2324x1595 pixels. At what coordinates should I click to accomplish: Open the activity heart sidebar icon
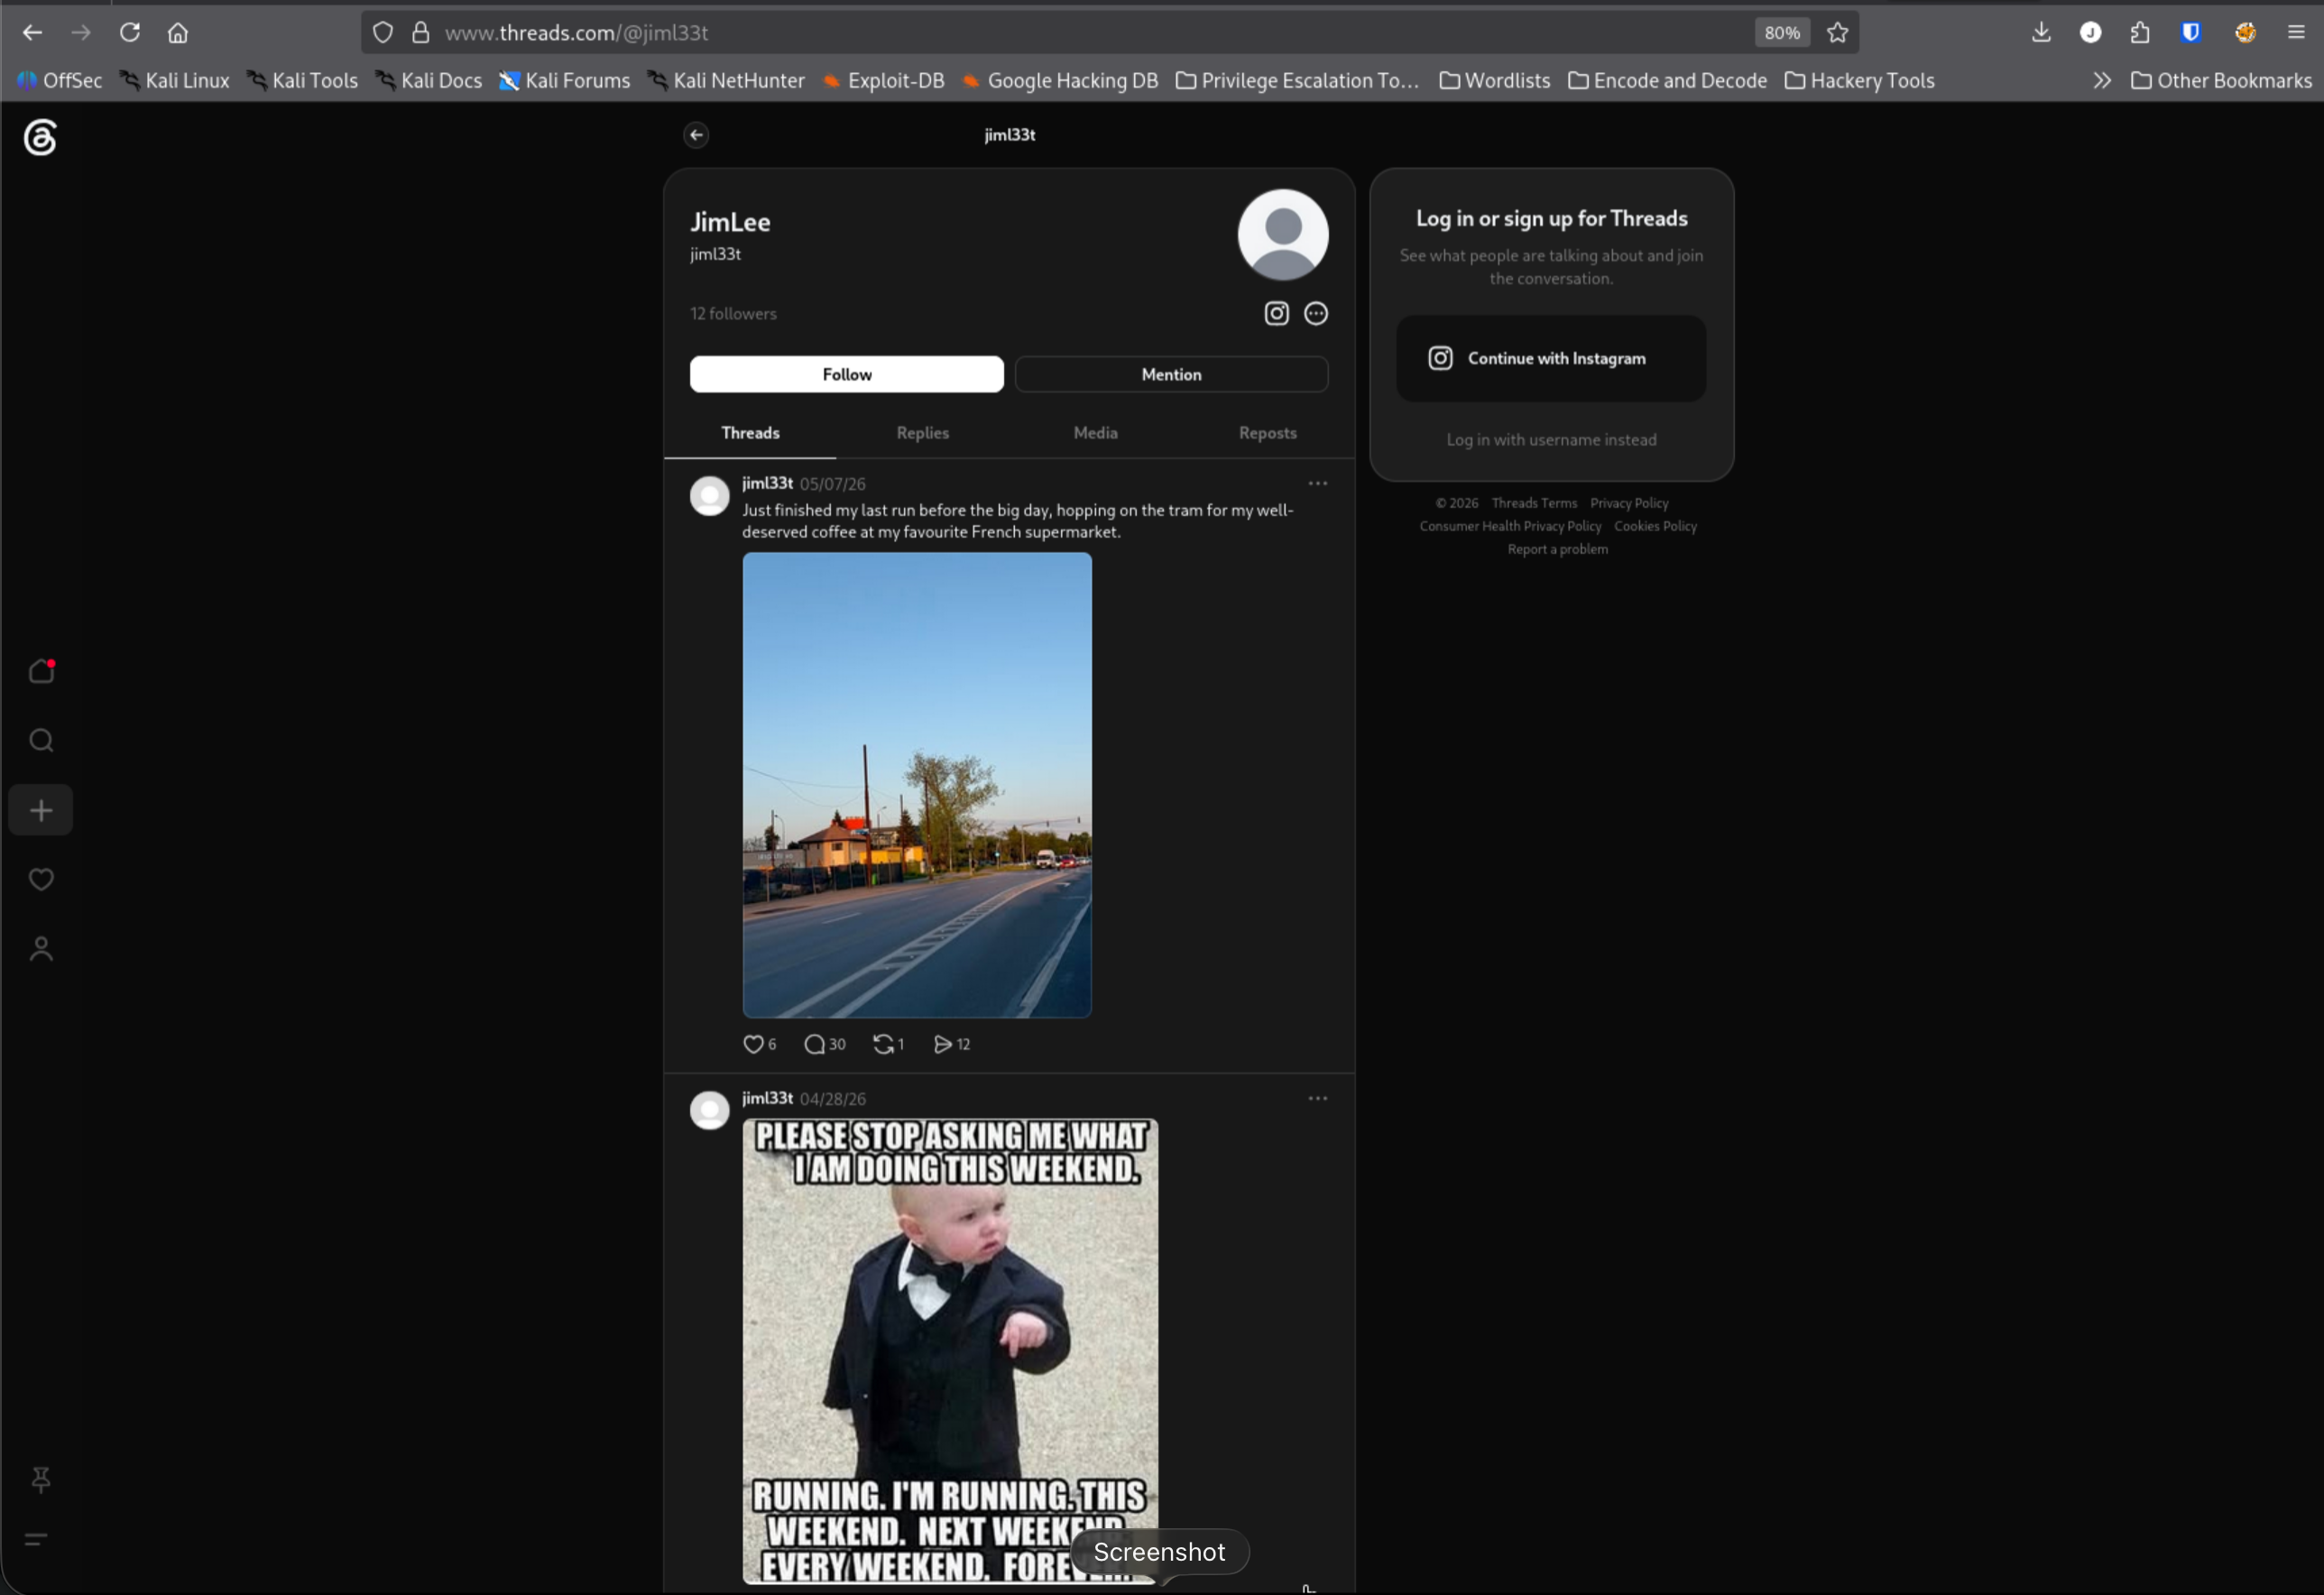tap(41, 879)
